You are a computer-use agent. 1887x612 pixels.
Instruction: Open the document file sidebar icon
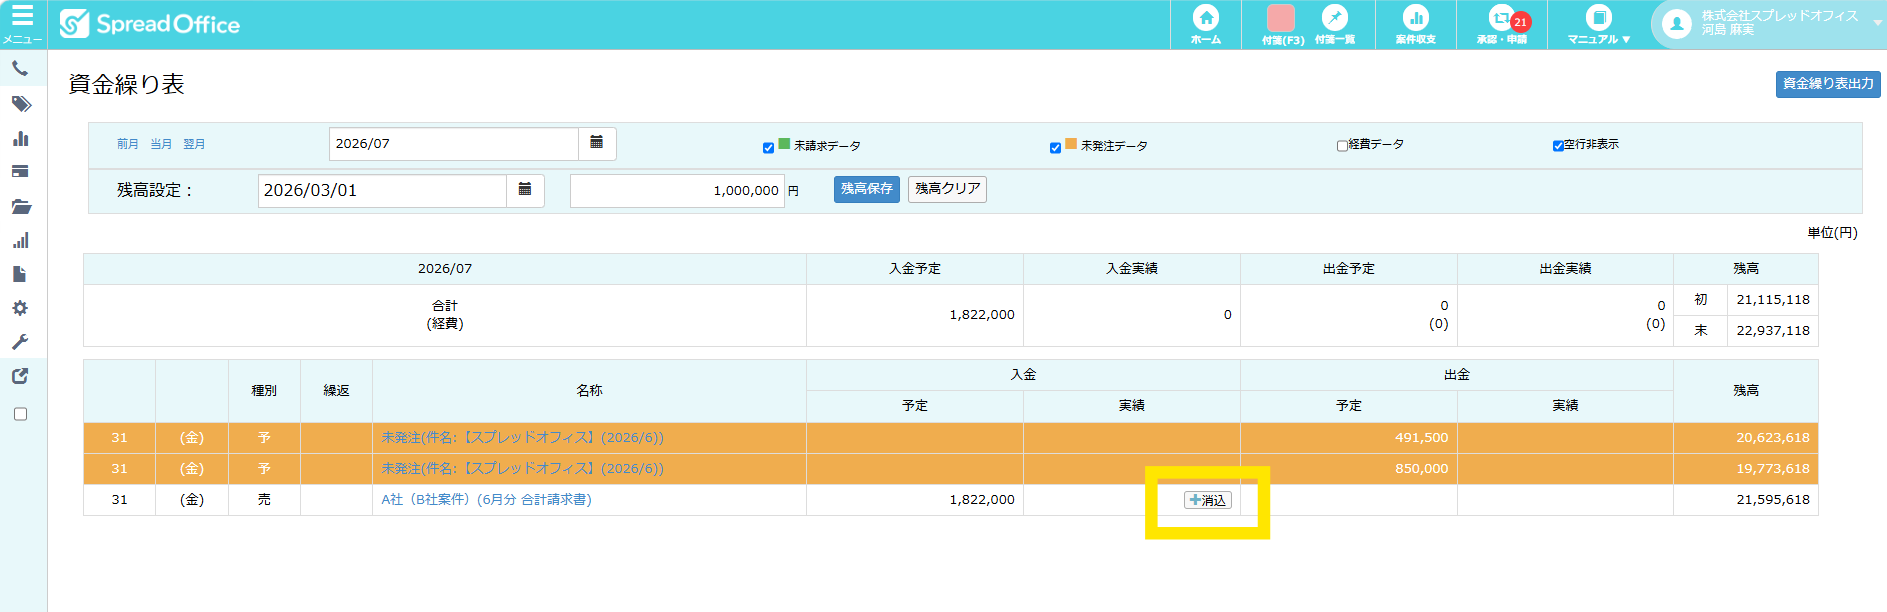[x=19, y=274]
